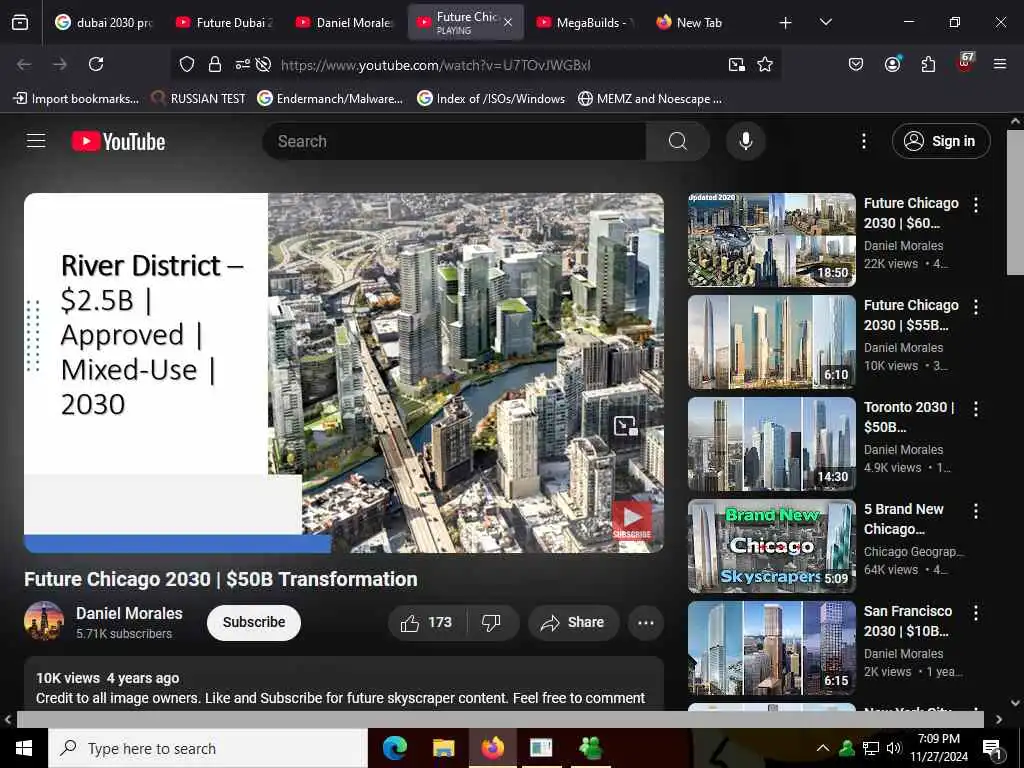Switch to the Future Dubai tab

[x=226, y=23]
